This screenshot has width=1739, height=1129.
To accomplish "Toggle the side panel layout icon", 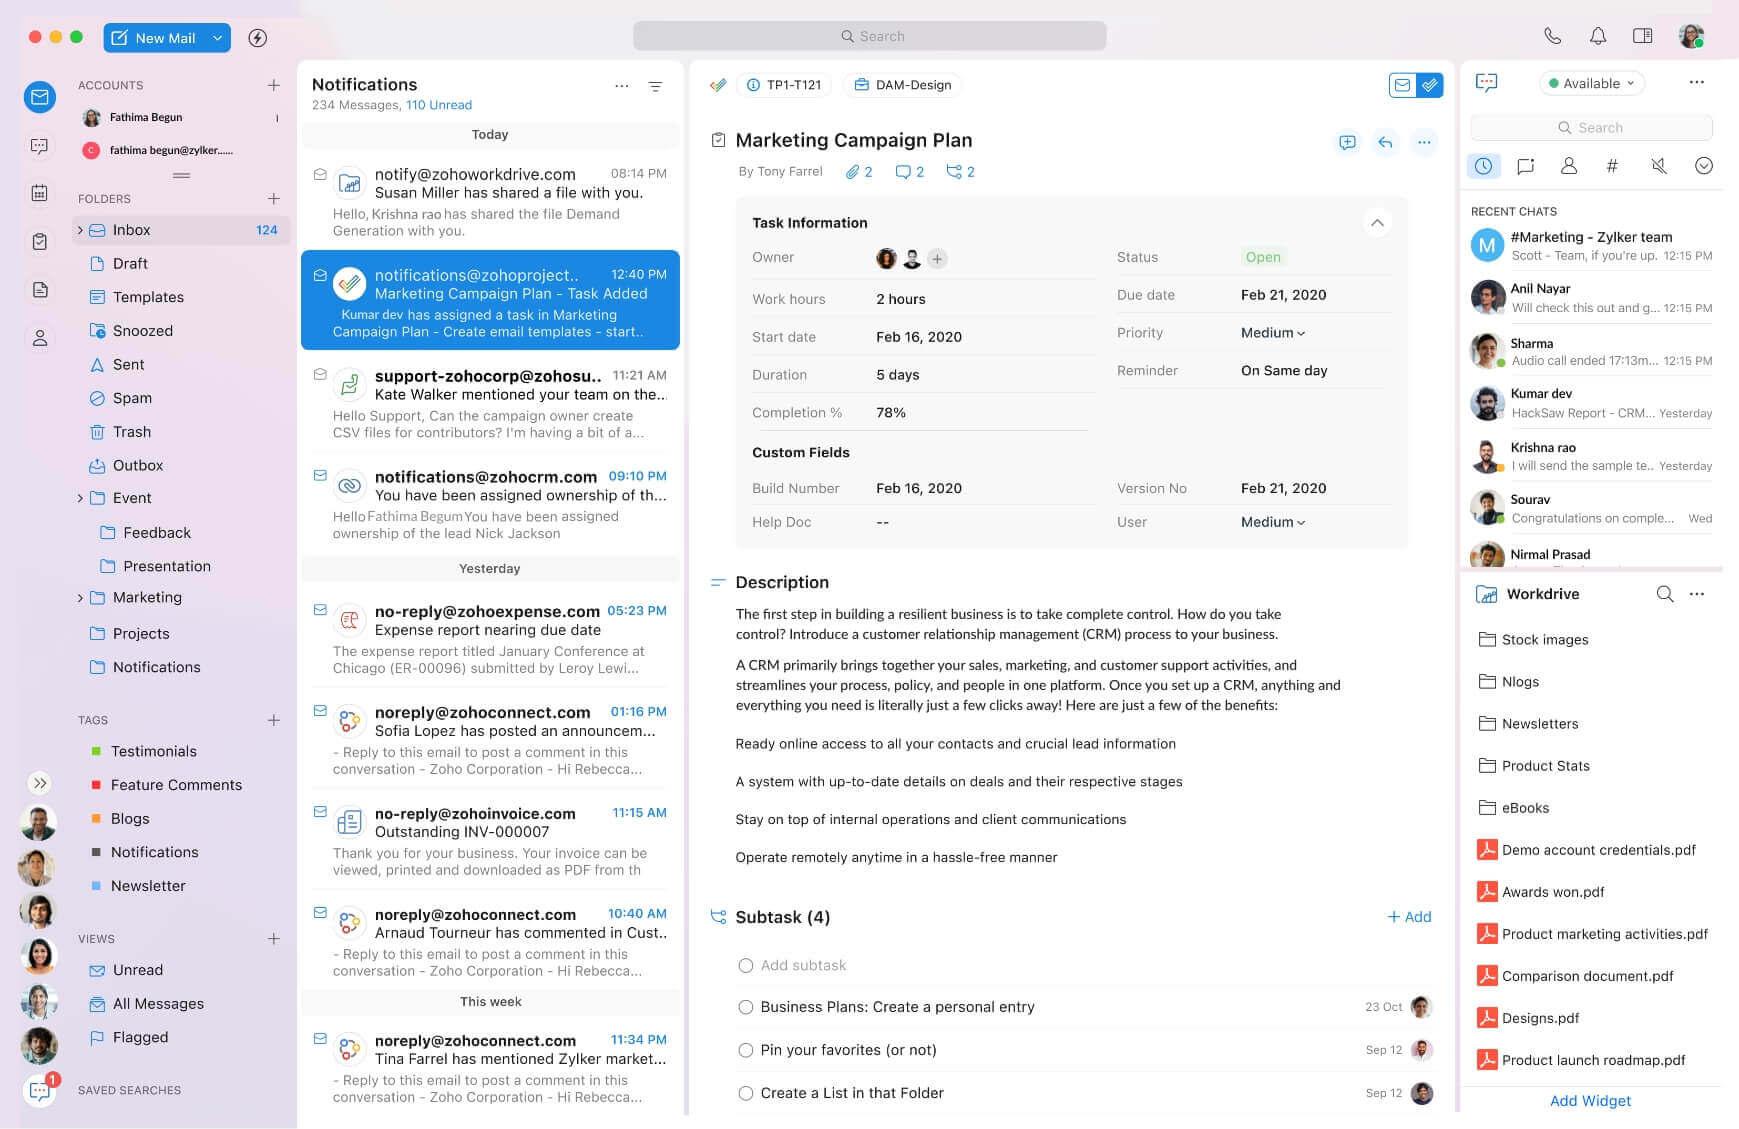I will [x=1642, y=36].
